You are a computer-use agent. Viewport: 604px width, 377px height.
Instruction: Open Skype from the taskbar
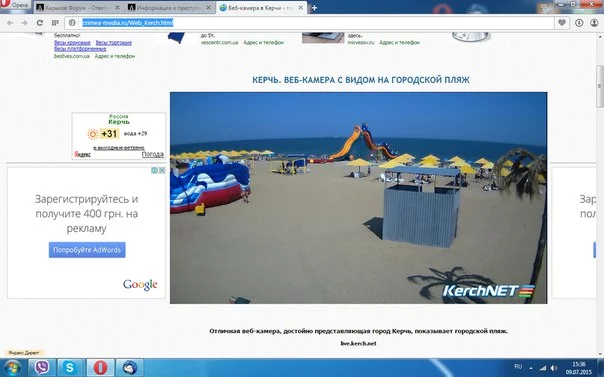[70, 367]
